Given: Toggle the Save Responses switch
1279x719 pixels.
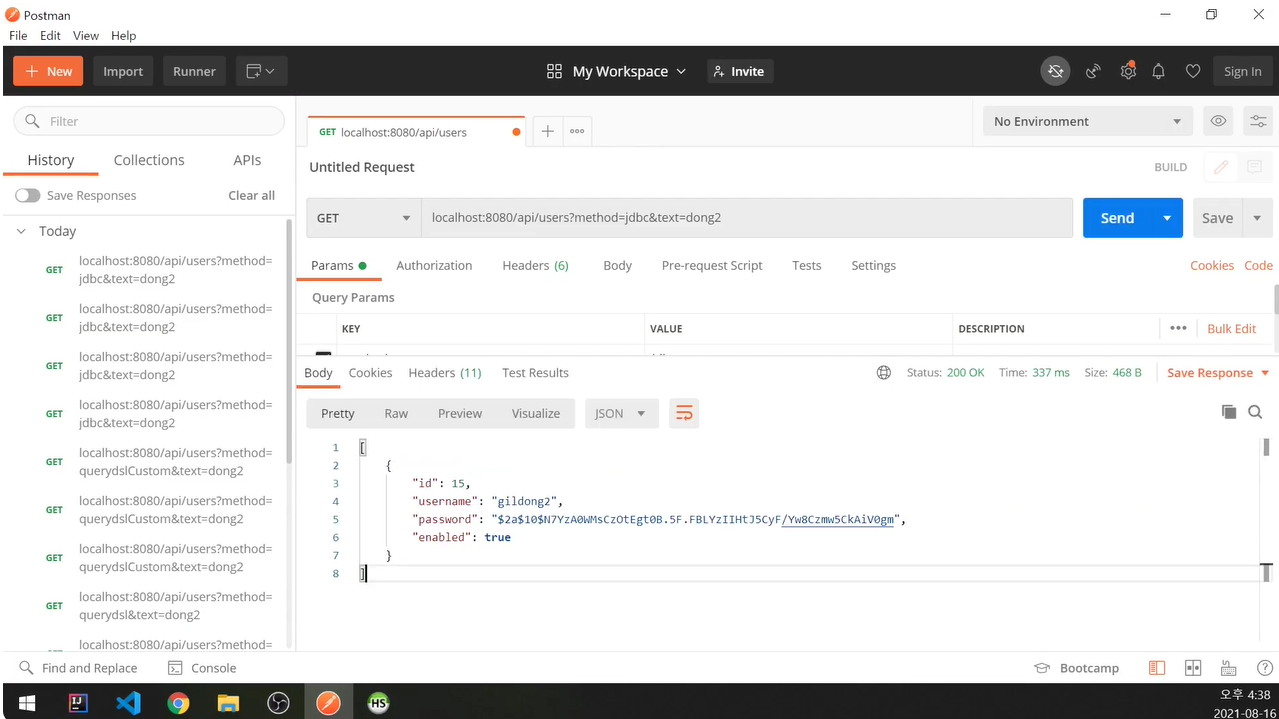Looking at the screenshot, I should [27, 195].
